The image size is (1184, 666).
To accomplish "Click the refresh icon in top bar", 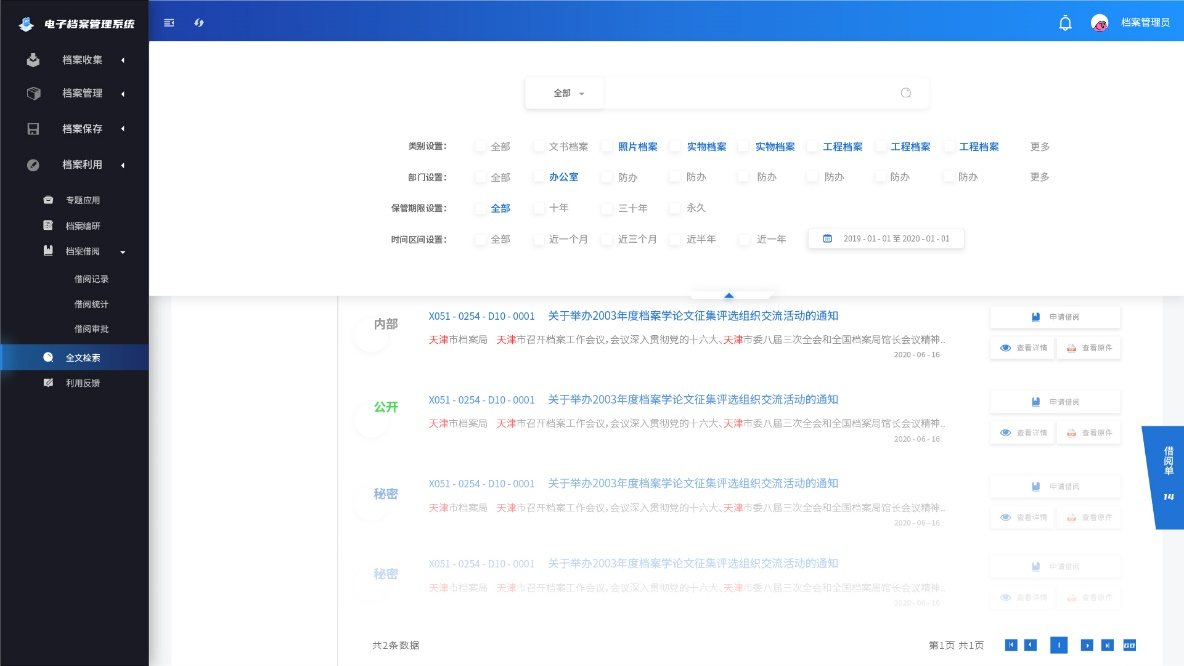I will coord(199,22).
